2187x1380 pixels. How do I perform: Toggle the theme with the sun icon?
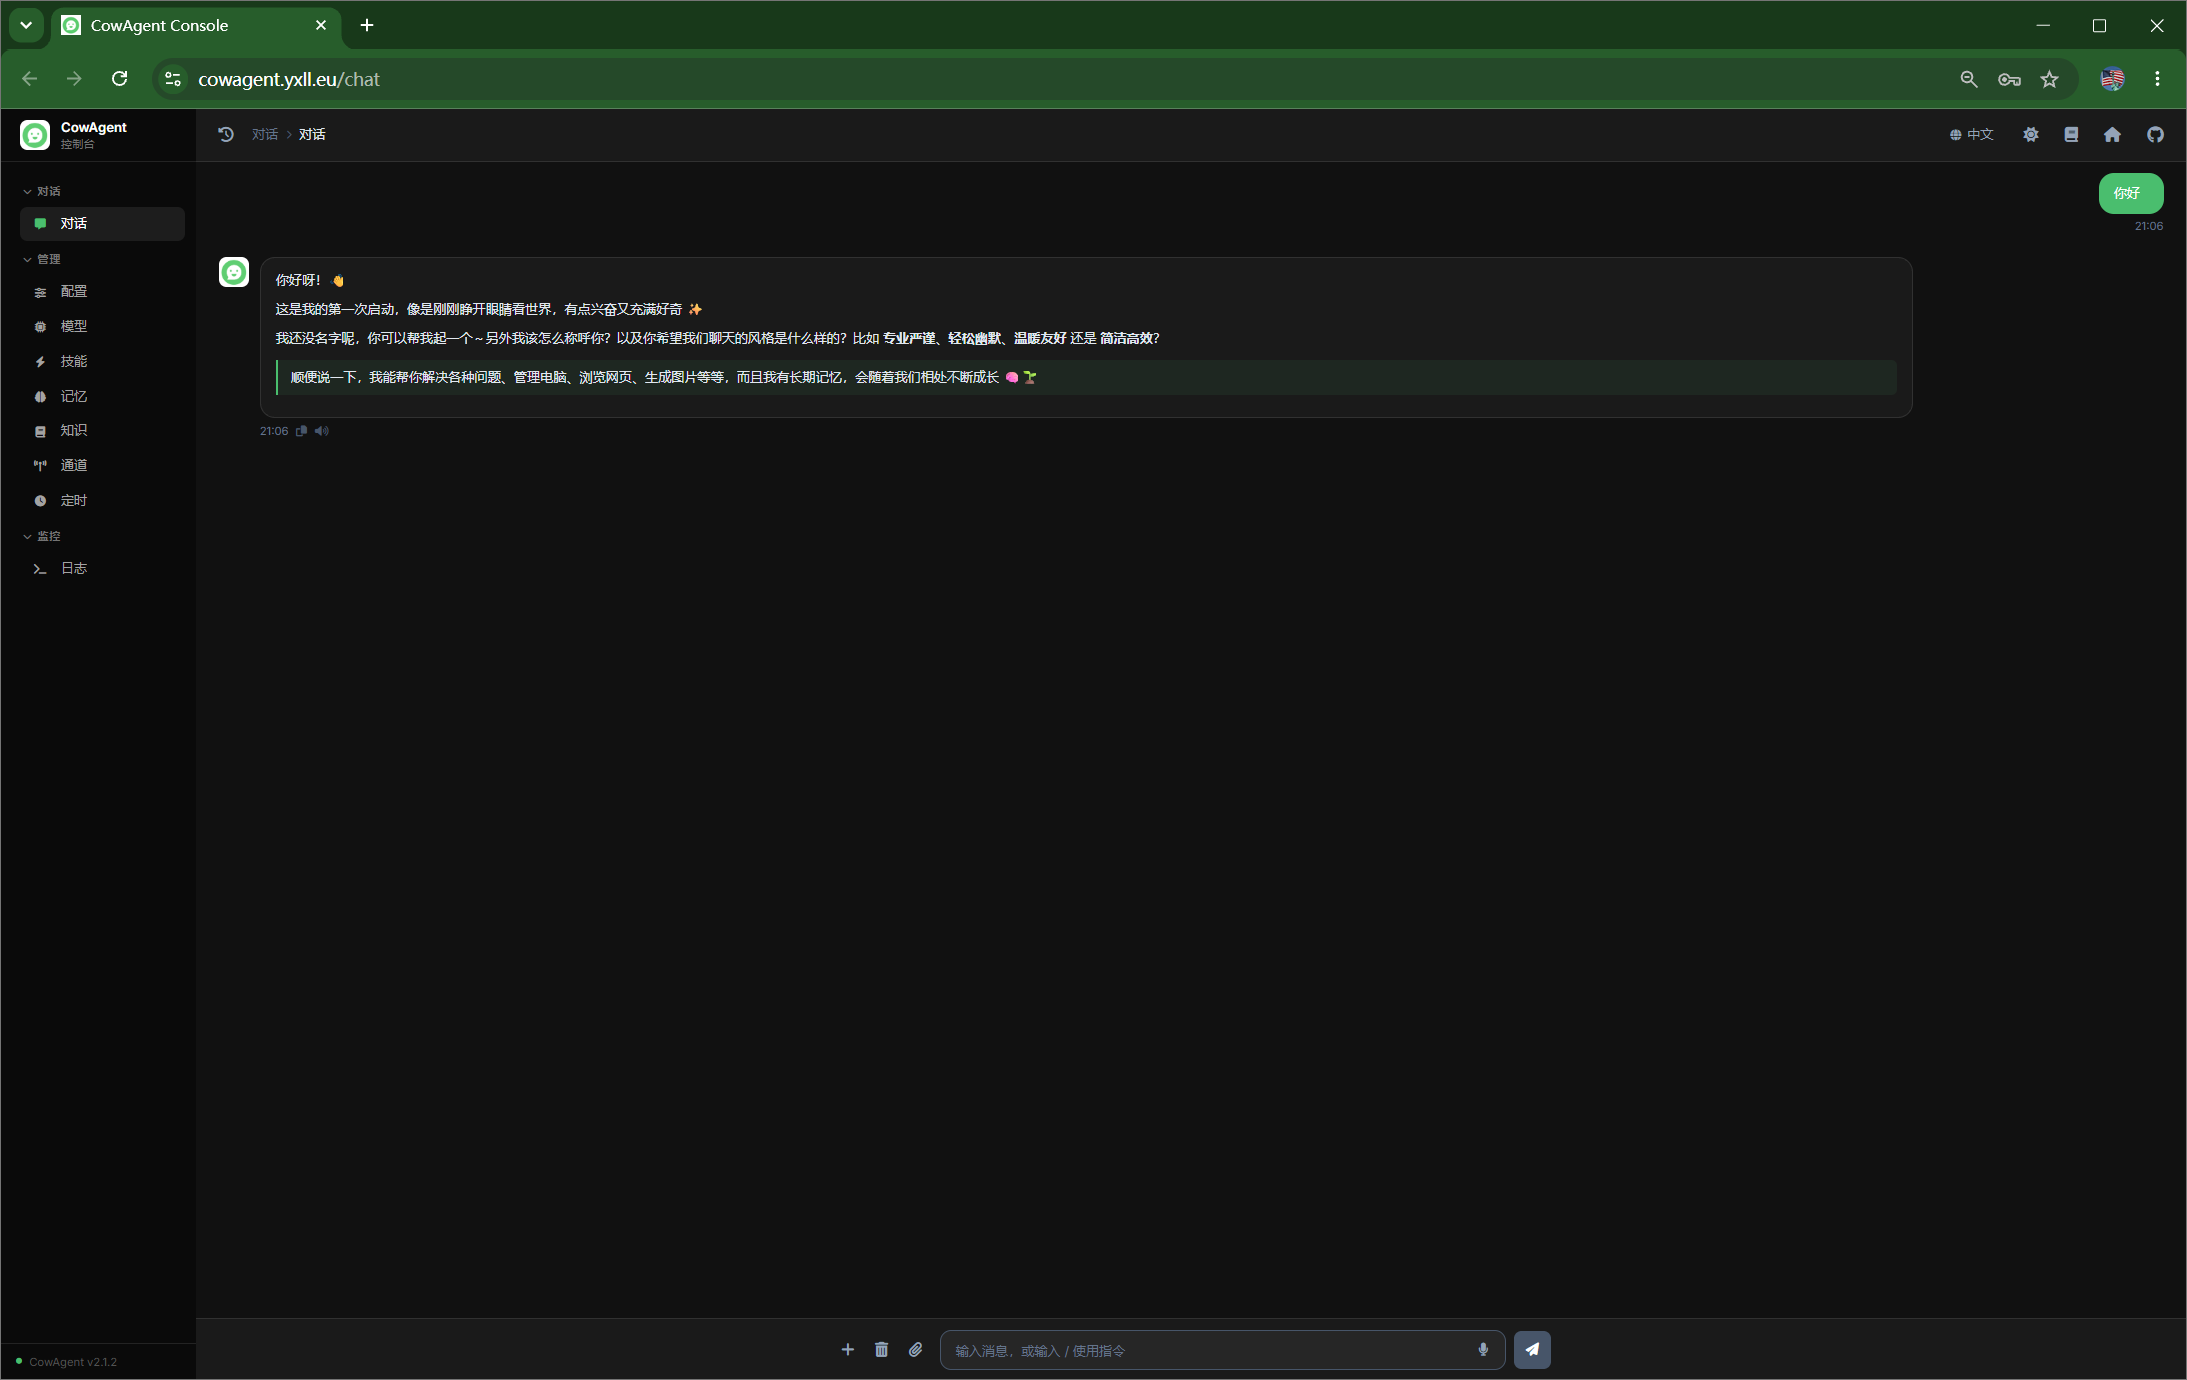pos(2030,134)
